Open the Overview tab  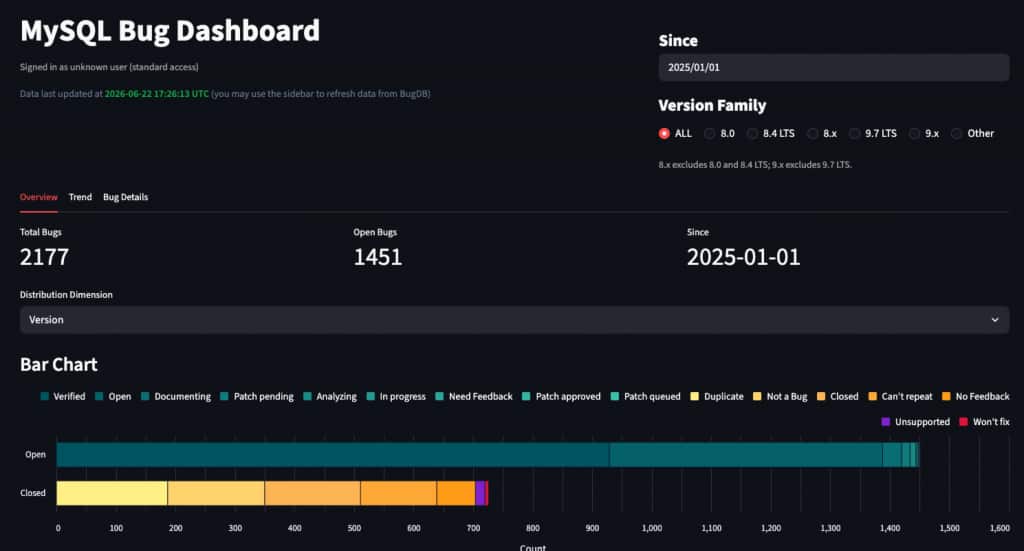coord(39,197)
